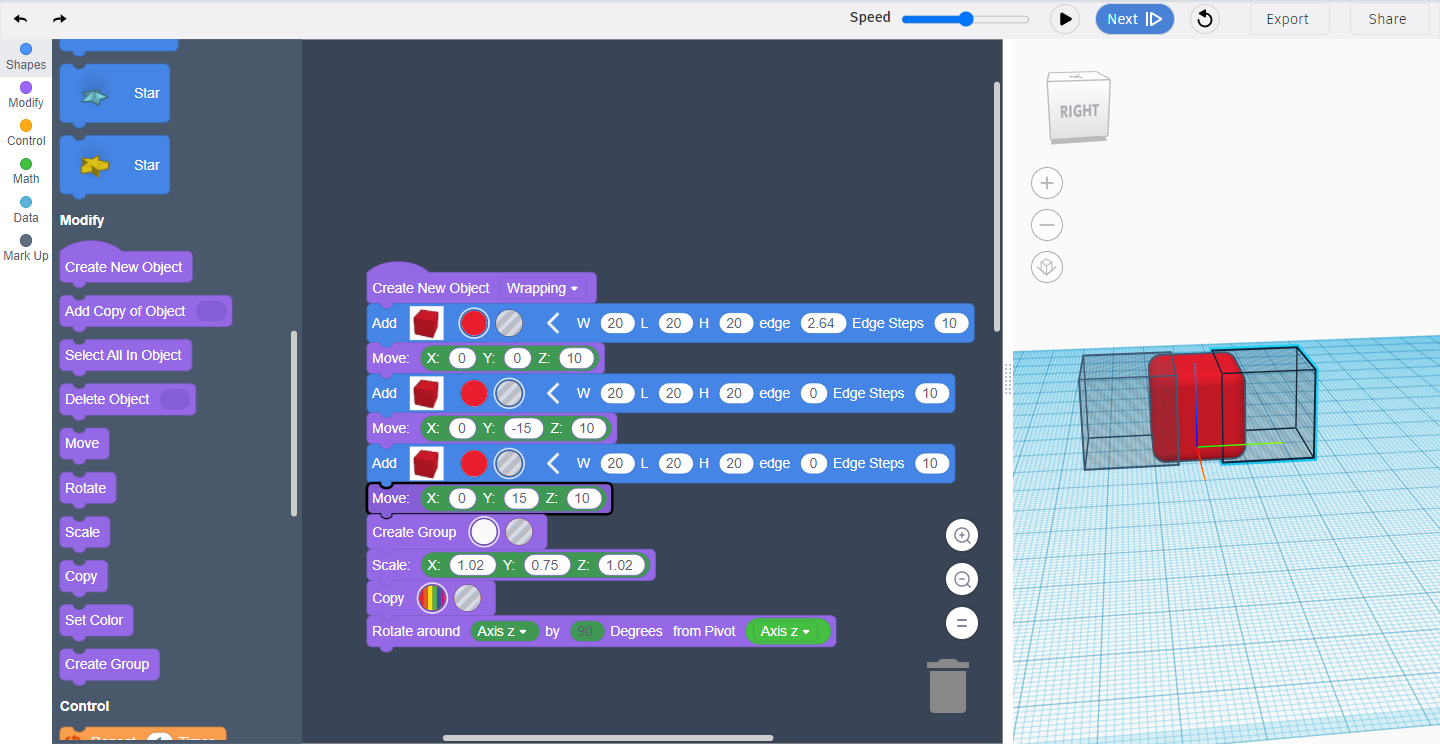Toggle hole mode on the workspace Copy block
The width and height of the screenshot is (1440, 744).
pos(467,598)
